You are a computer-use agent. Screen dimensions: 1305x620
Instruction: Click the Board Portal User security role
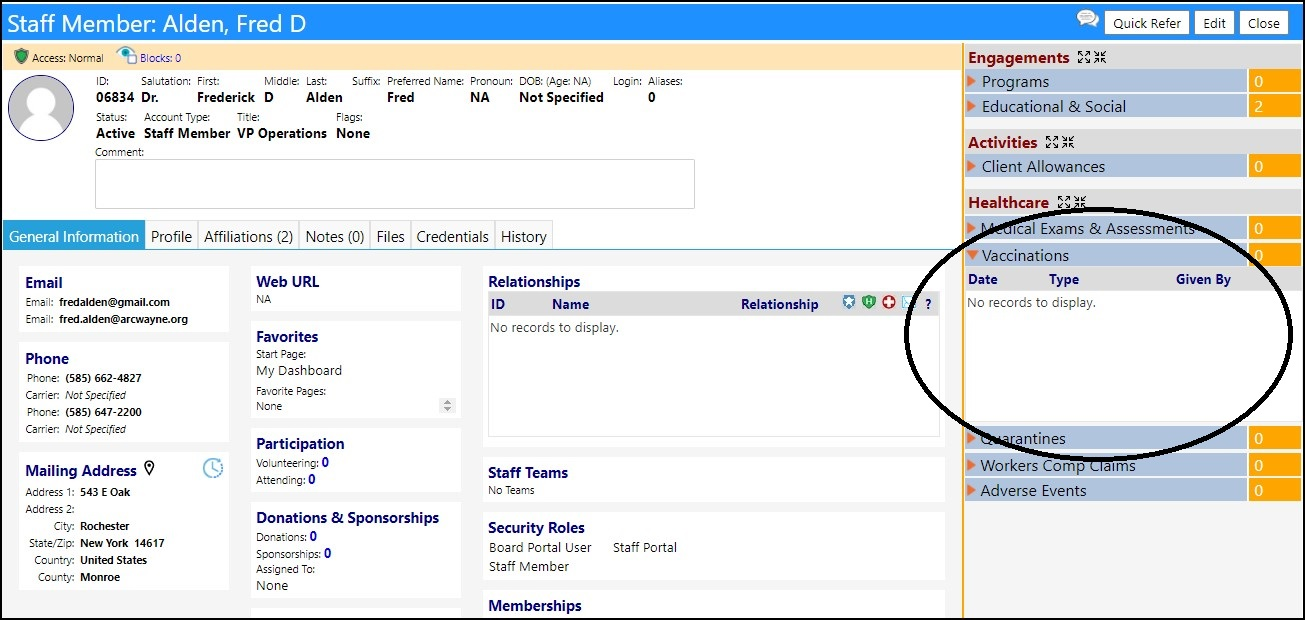540,547
